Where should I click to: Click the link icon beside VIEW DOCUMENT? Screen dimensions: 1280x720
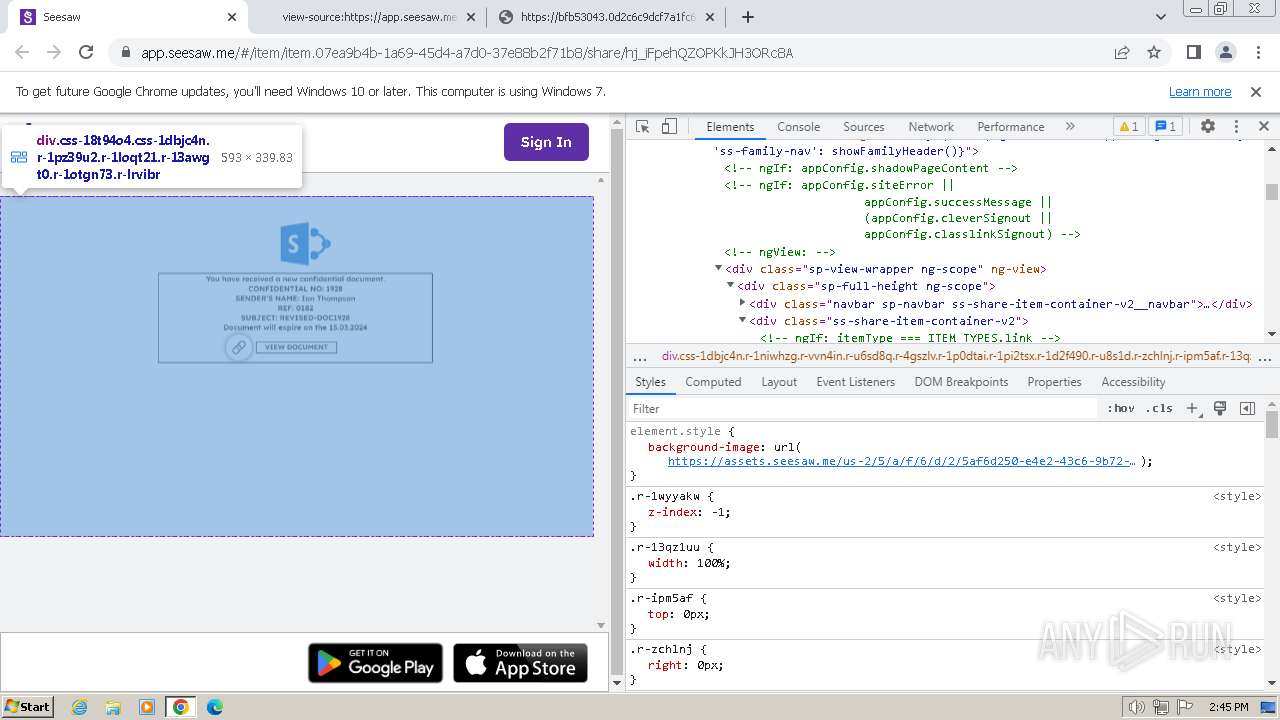[238, 347]
